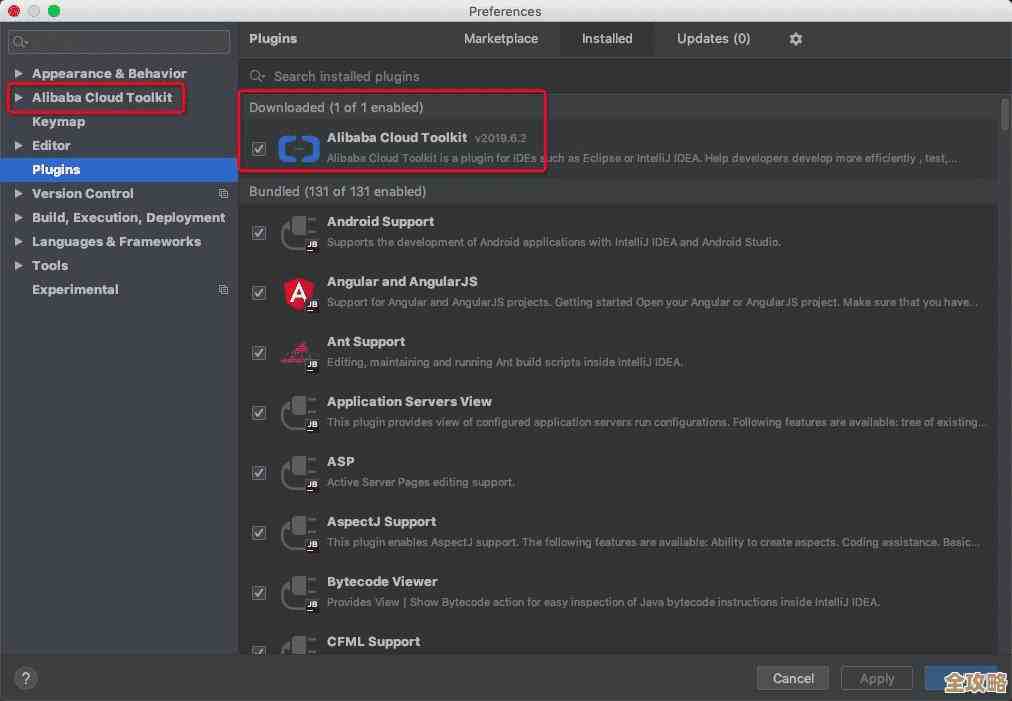Click the Android Support plugin icon

coord(298,232)
